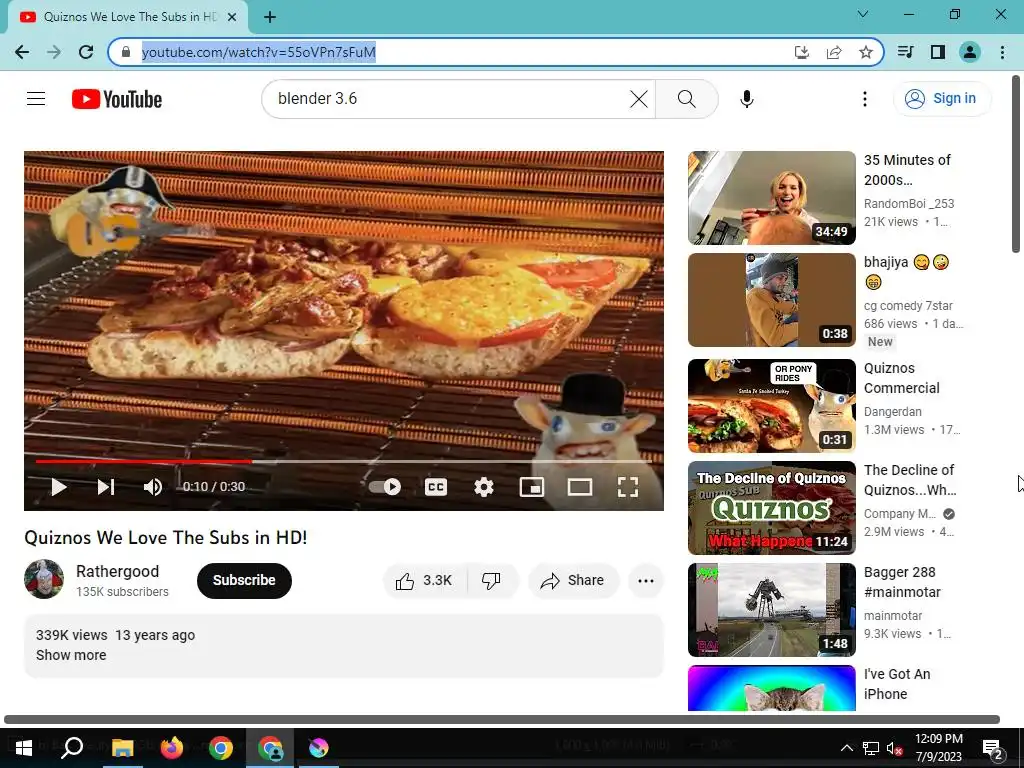
Task: Close the Quiznos We Love The Subs tab
Action: [232, 17]
